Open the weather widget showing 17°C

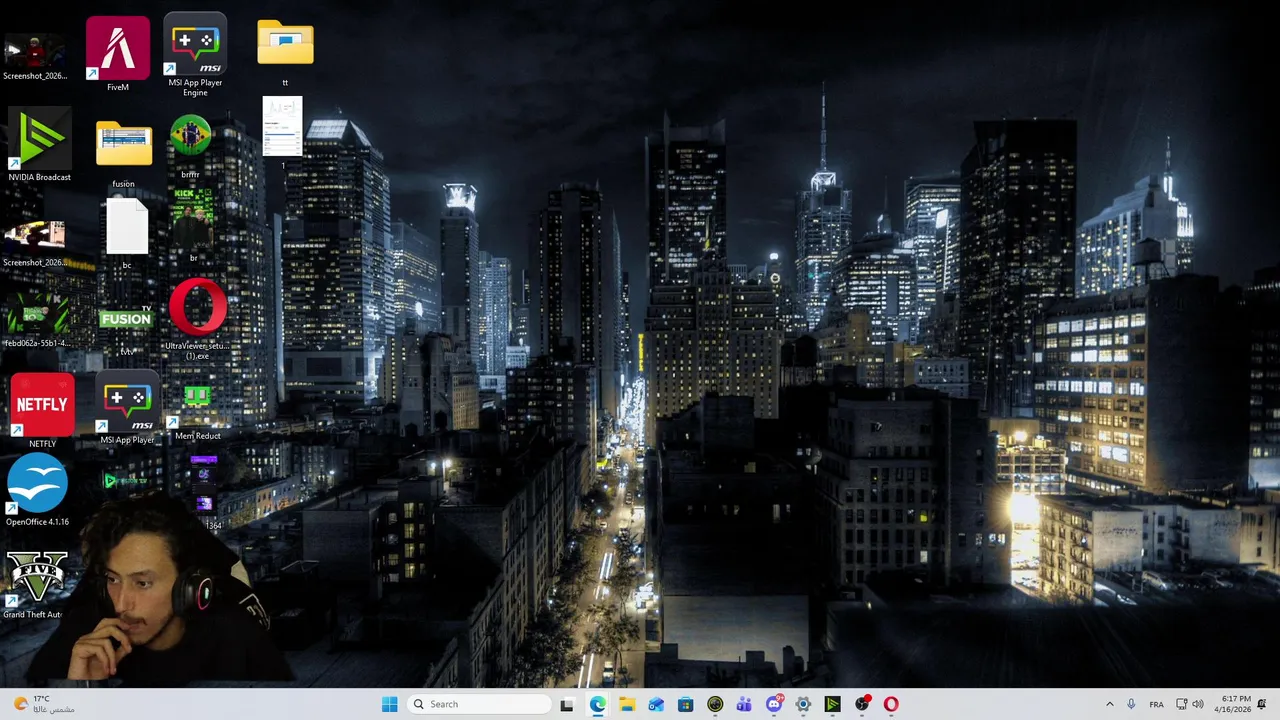42,704
